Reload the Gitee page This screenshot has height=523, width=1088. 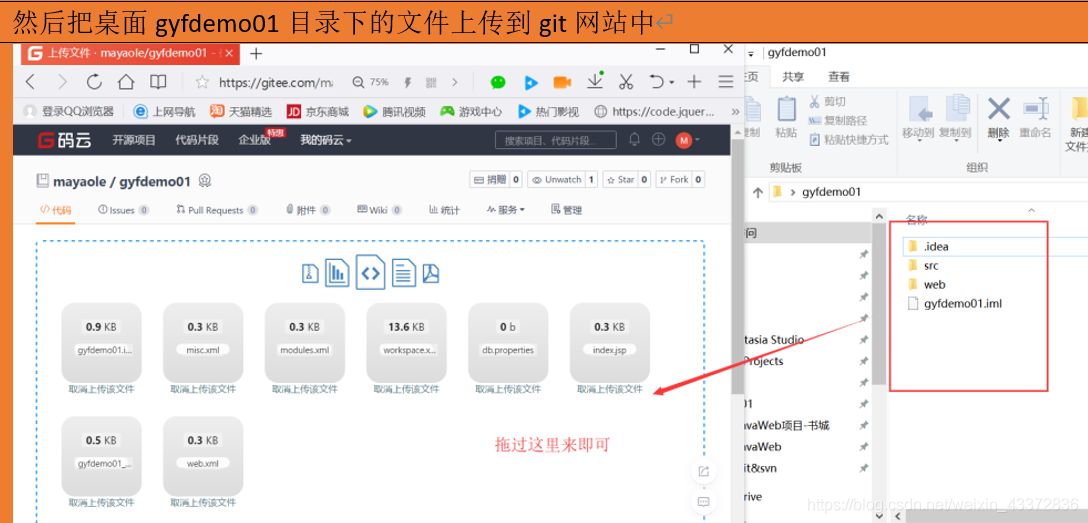tap(94, 82)
